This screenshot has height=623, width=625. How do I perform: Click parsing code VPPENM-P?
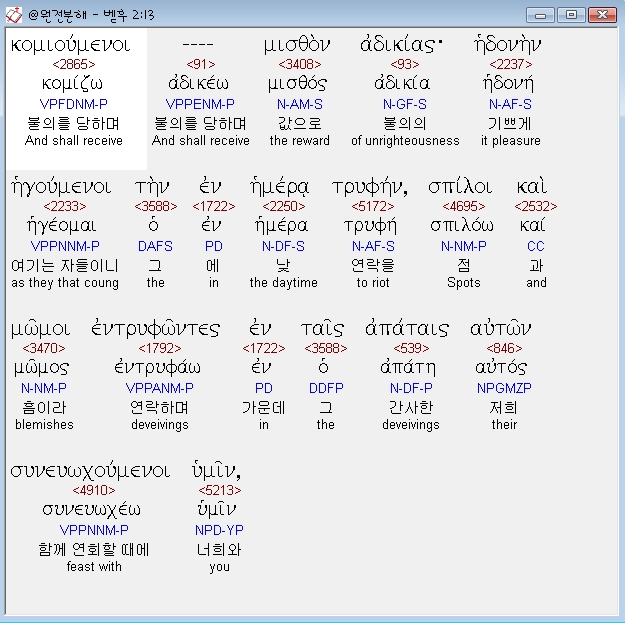tap(200, 104)
